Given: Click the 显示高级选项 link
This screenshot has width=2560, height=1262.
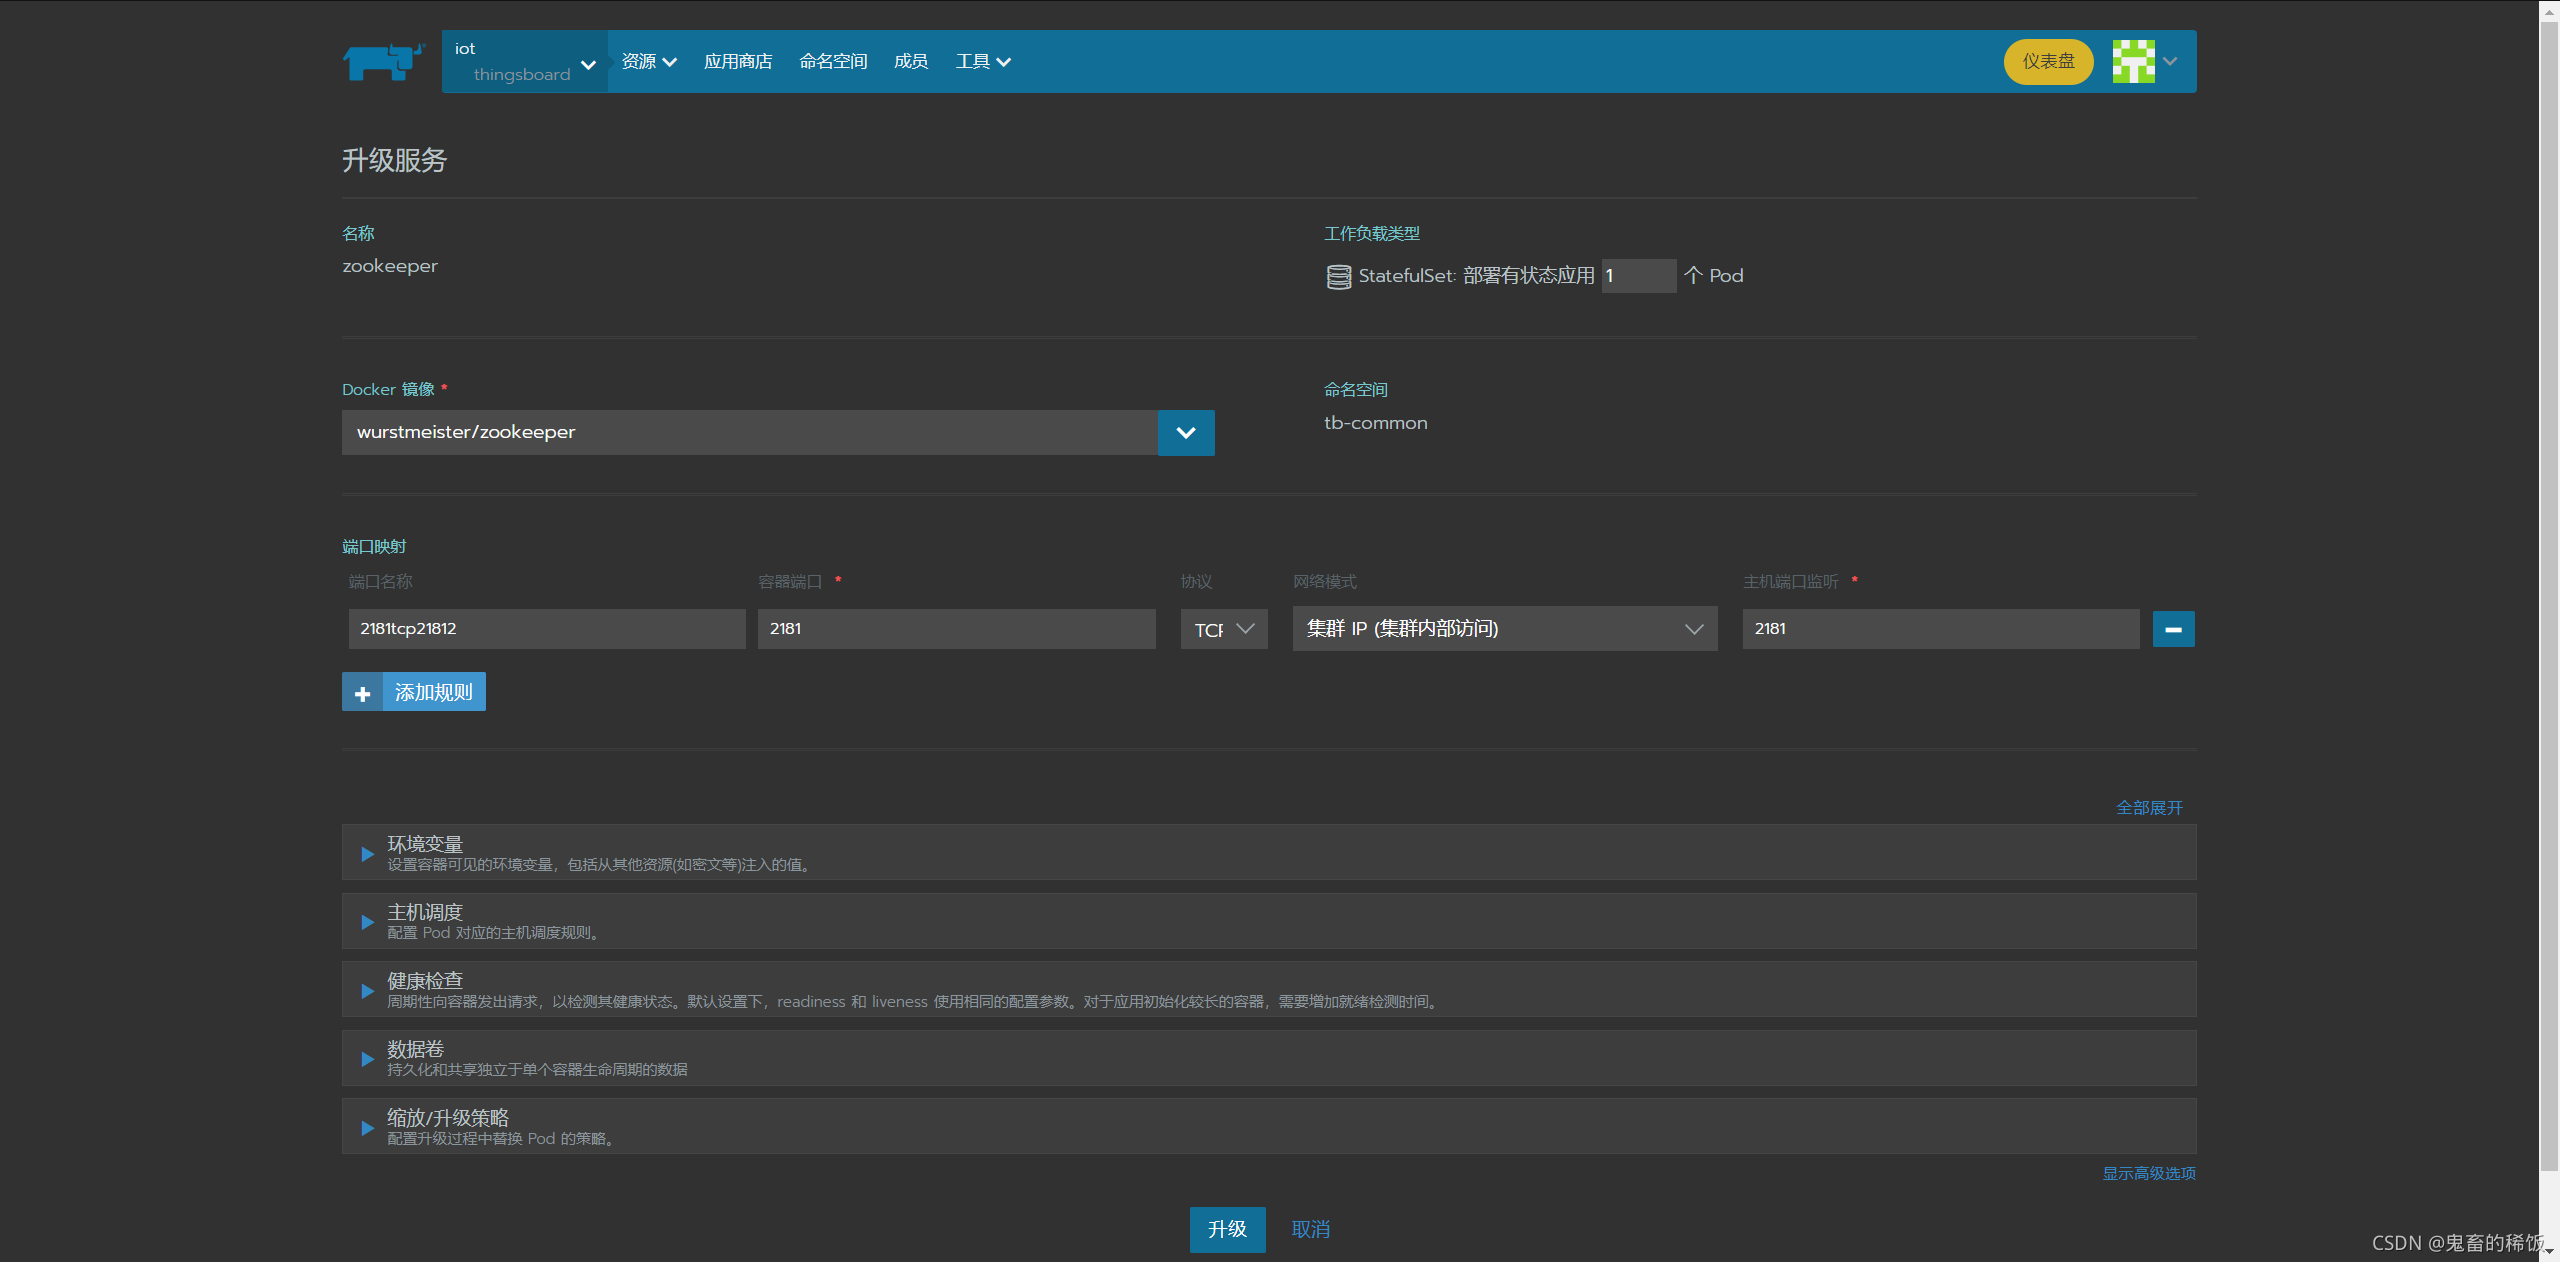Looking at the screenshot, I should [x=2149, y=1173].
